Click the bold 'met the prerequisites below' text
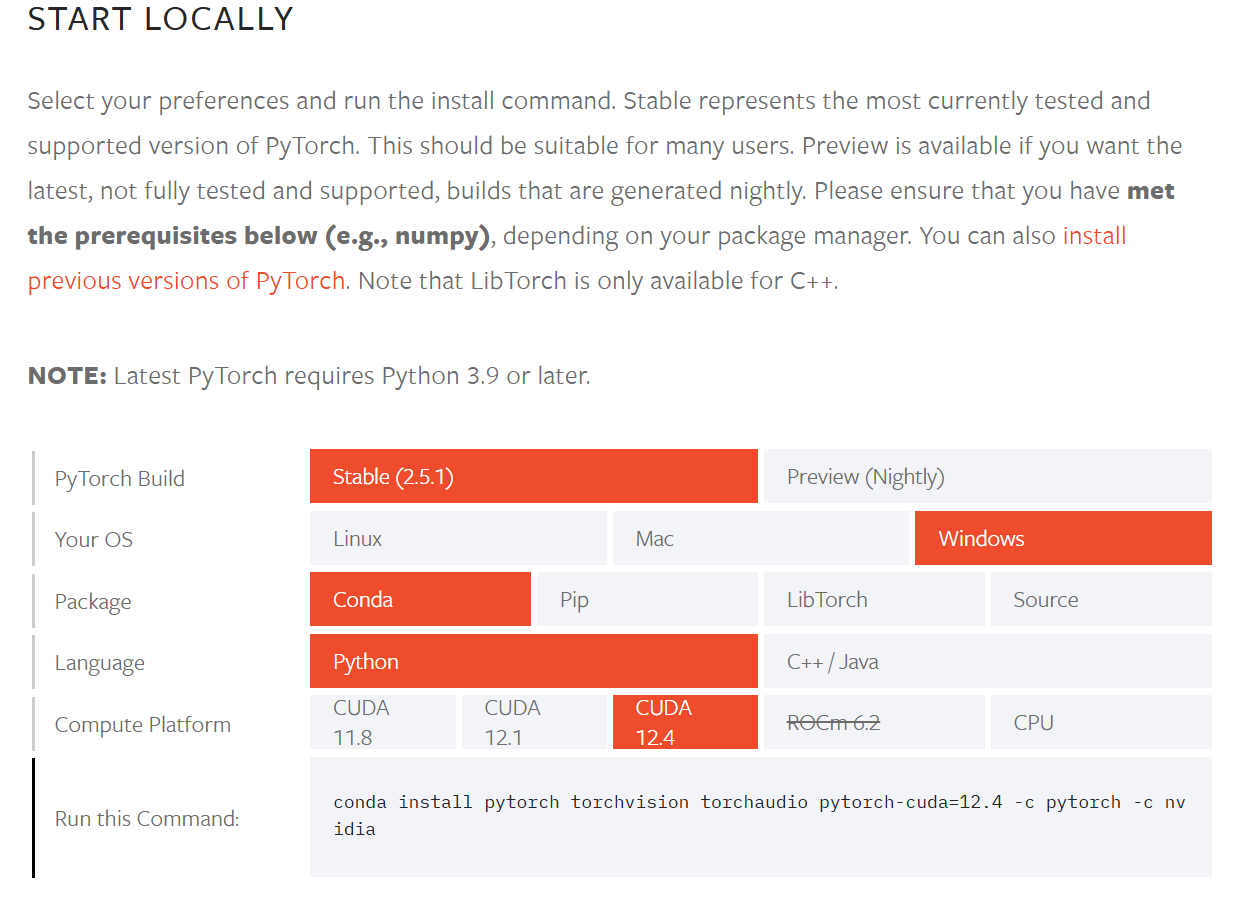Image resolution: width=1252 pixels, height=906 pixels. pyautogui.click(x=601, y=213)
